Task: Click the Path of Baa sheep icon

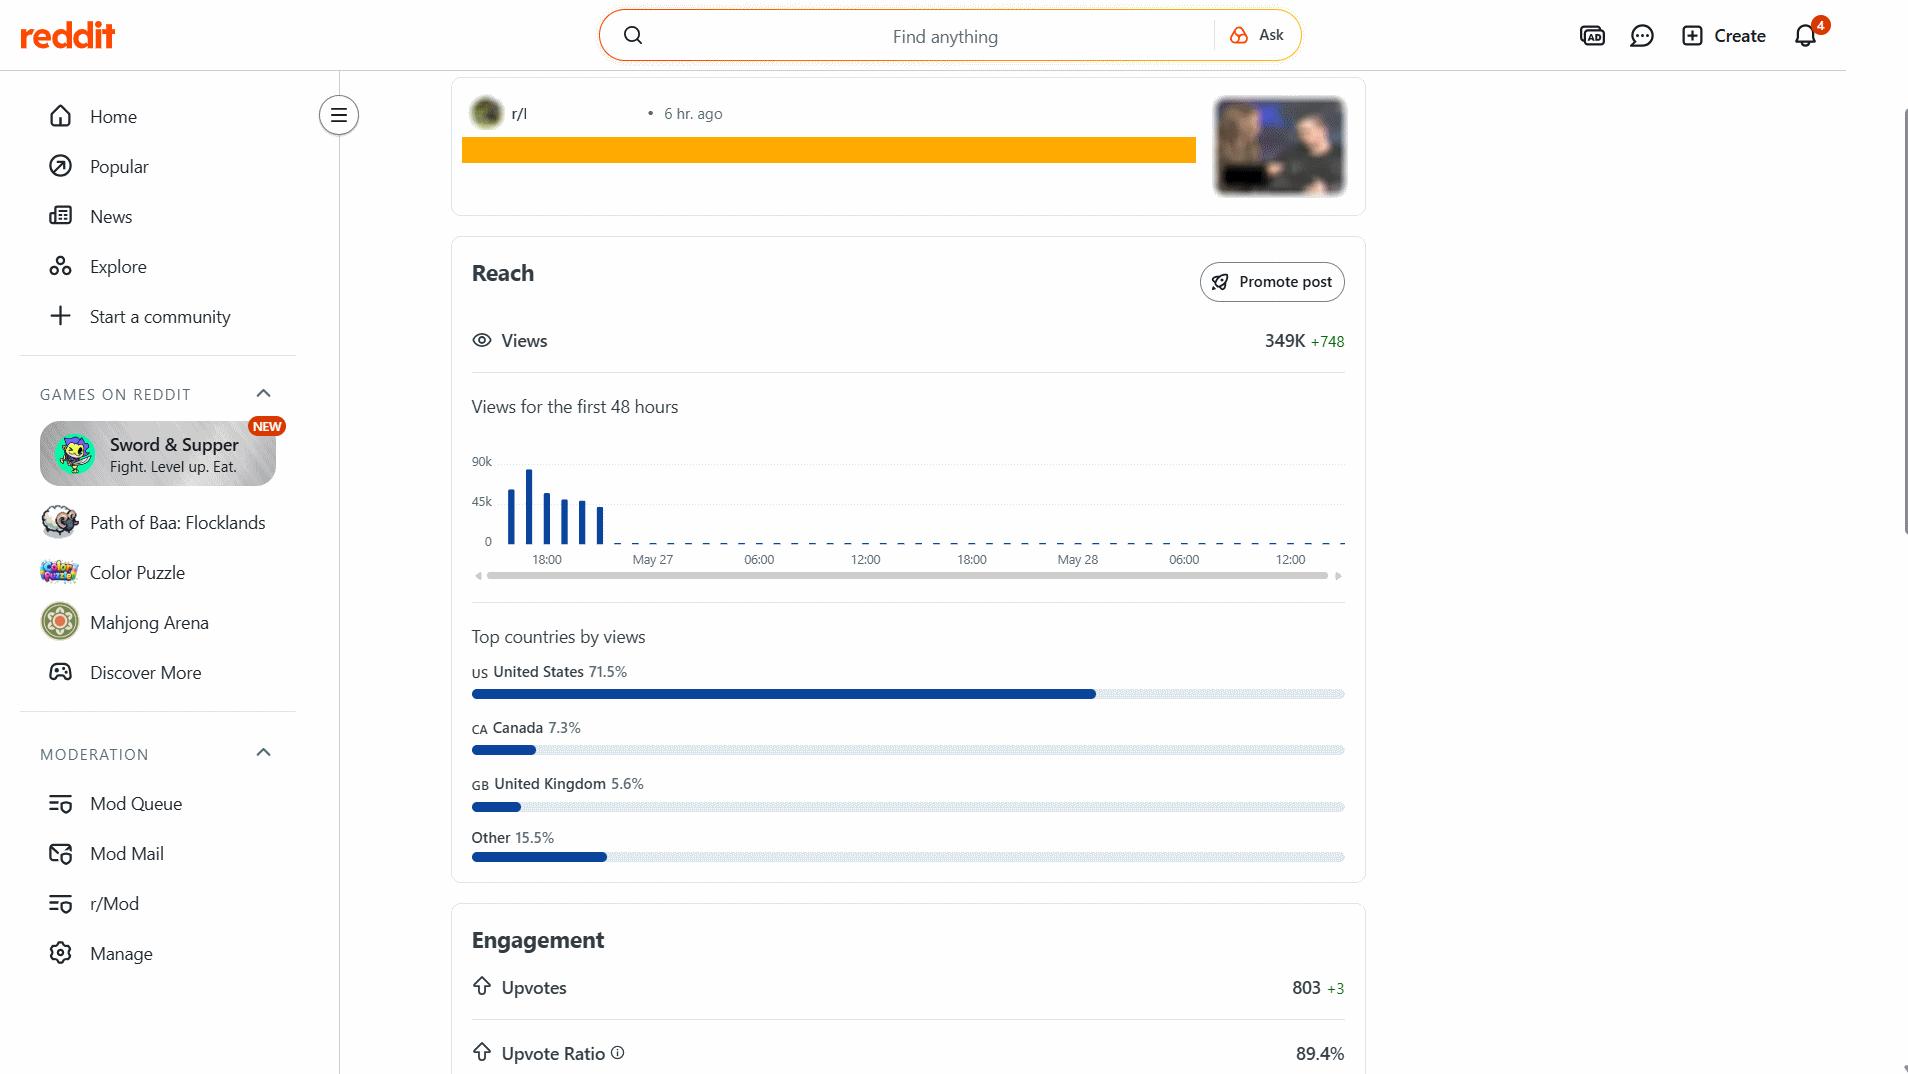Action: 60,521
